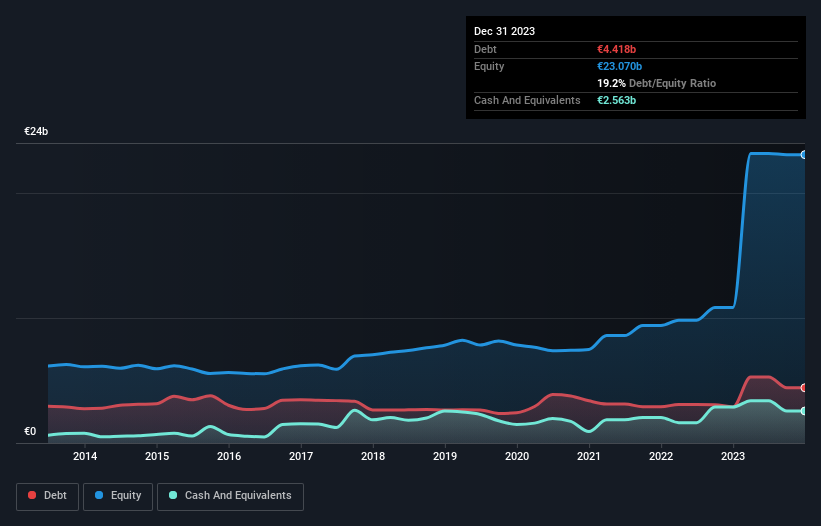Click the 2017 x-axis label
Screen dimensions: 821x526
pyautogui.click(x=301, y=456)
